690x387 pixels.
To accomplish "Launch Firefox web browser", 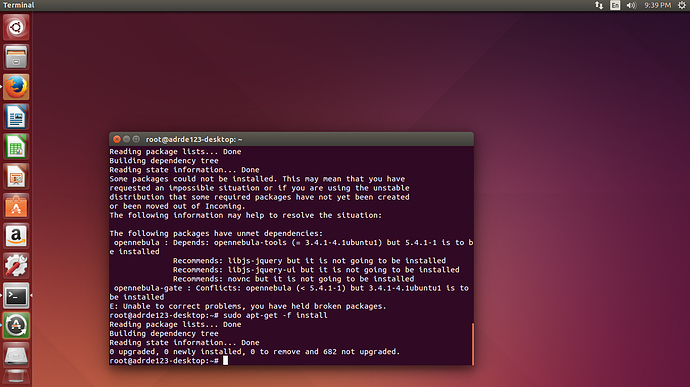I will point(16,87).
